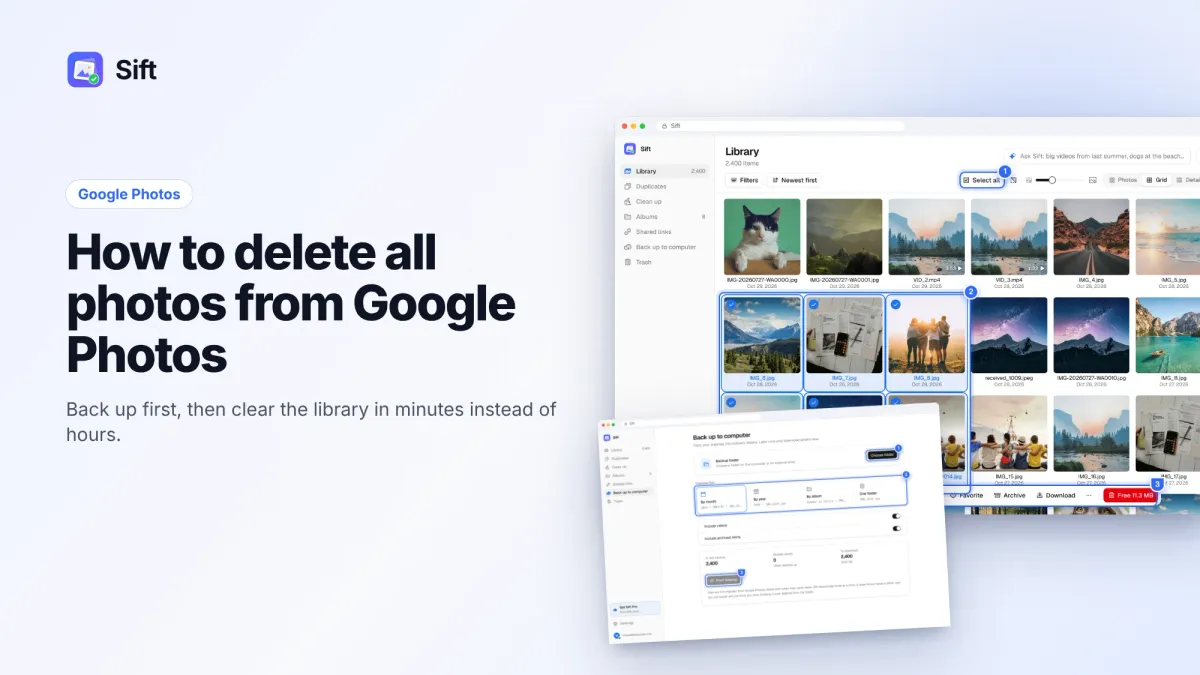The image size is (1200, 675).
Task: Uncheck the IMG_6.jpg selection checkmark
Action: coord(731,304)
